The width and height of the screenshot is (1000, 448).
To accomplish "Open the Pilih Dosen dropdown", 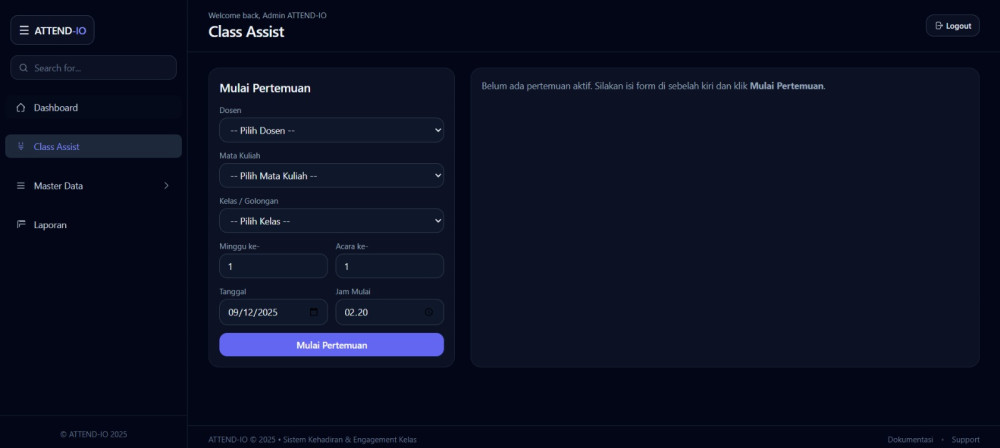I will (x=331, y=130).
